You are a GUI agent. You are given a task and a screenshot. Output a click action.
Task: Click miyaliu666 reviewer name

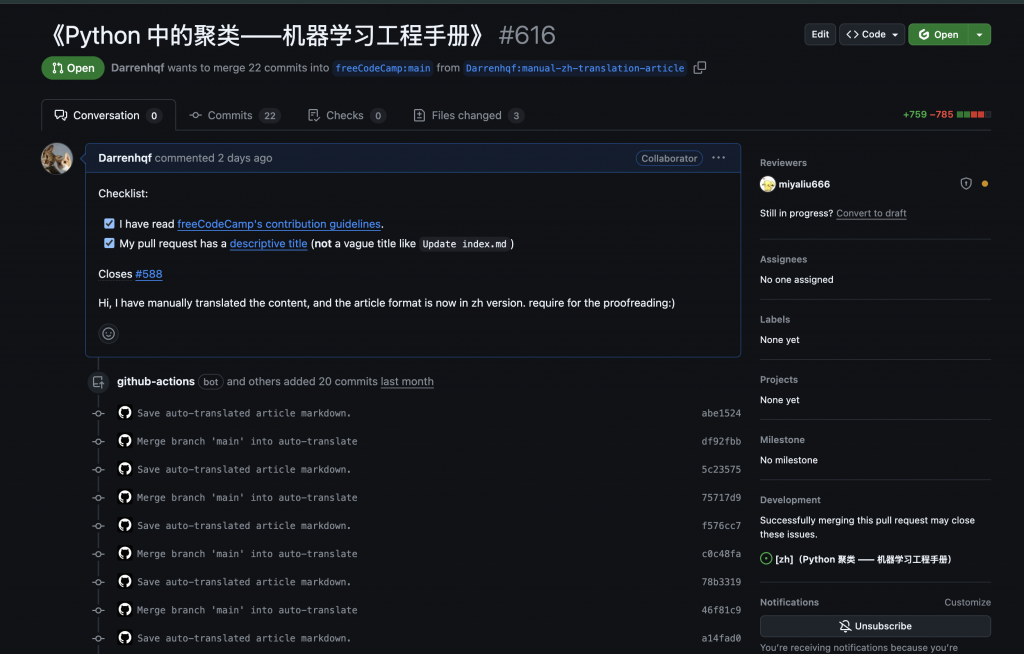click(804, 184)
